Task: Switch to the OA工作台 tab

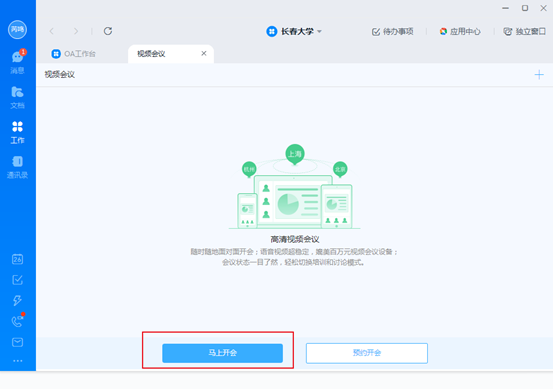Action: click(74, 54)
